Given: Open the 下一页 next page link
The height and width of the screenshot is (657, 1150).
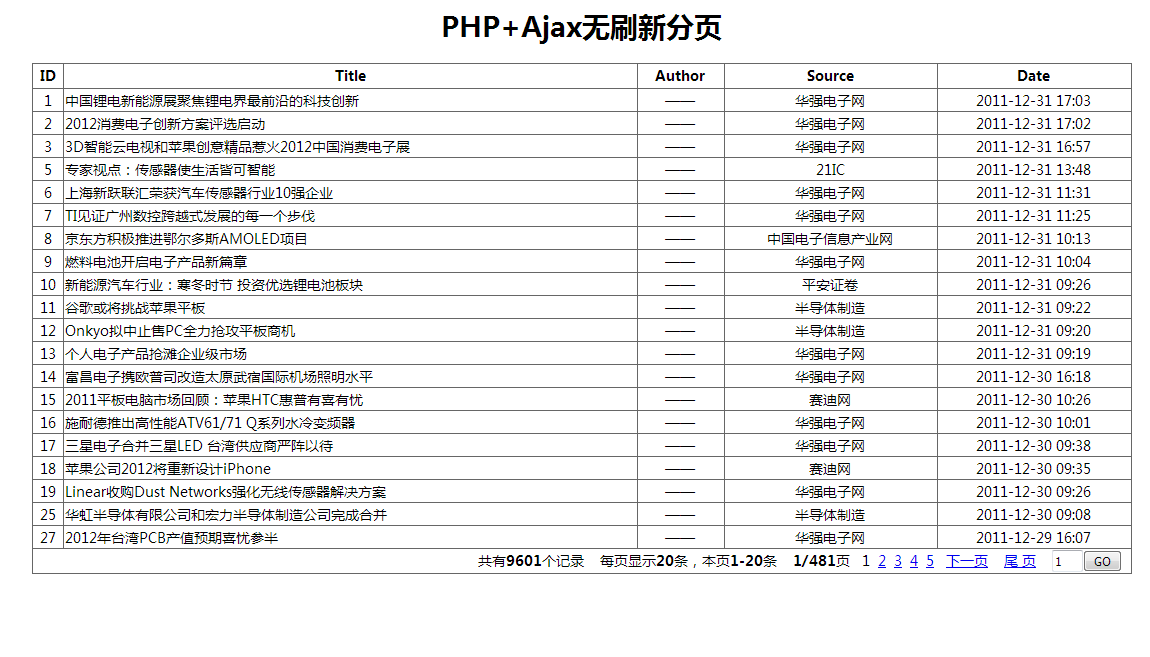Looking at the screenshot, I should 967,561.
